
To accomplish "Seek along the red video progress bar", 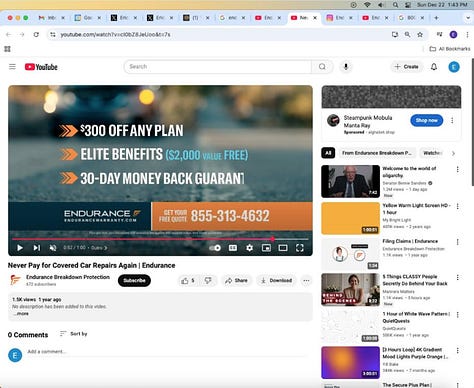I will (x=160, y=239).
